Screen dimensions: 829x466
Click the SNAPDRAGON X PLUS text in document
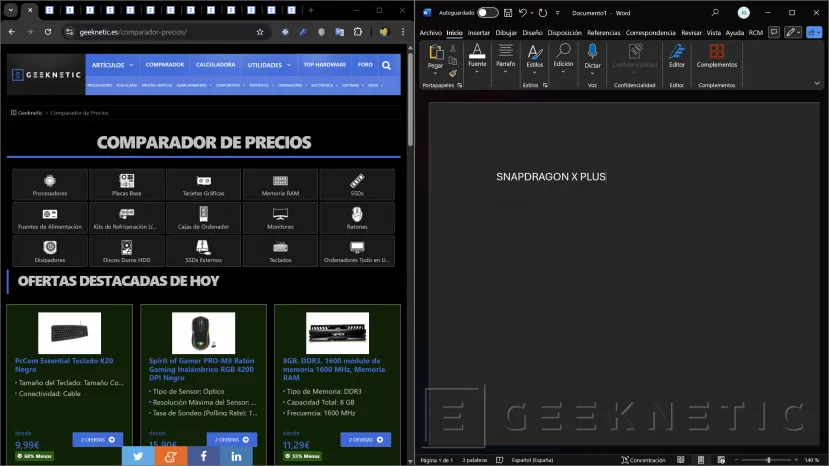550,177
